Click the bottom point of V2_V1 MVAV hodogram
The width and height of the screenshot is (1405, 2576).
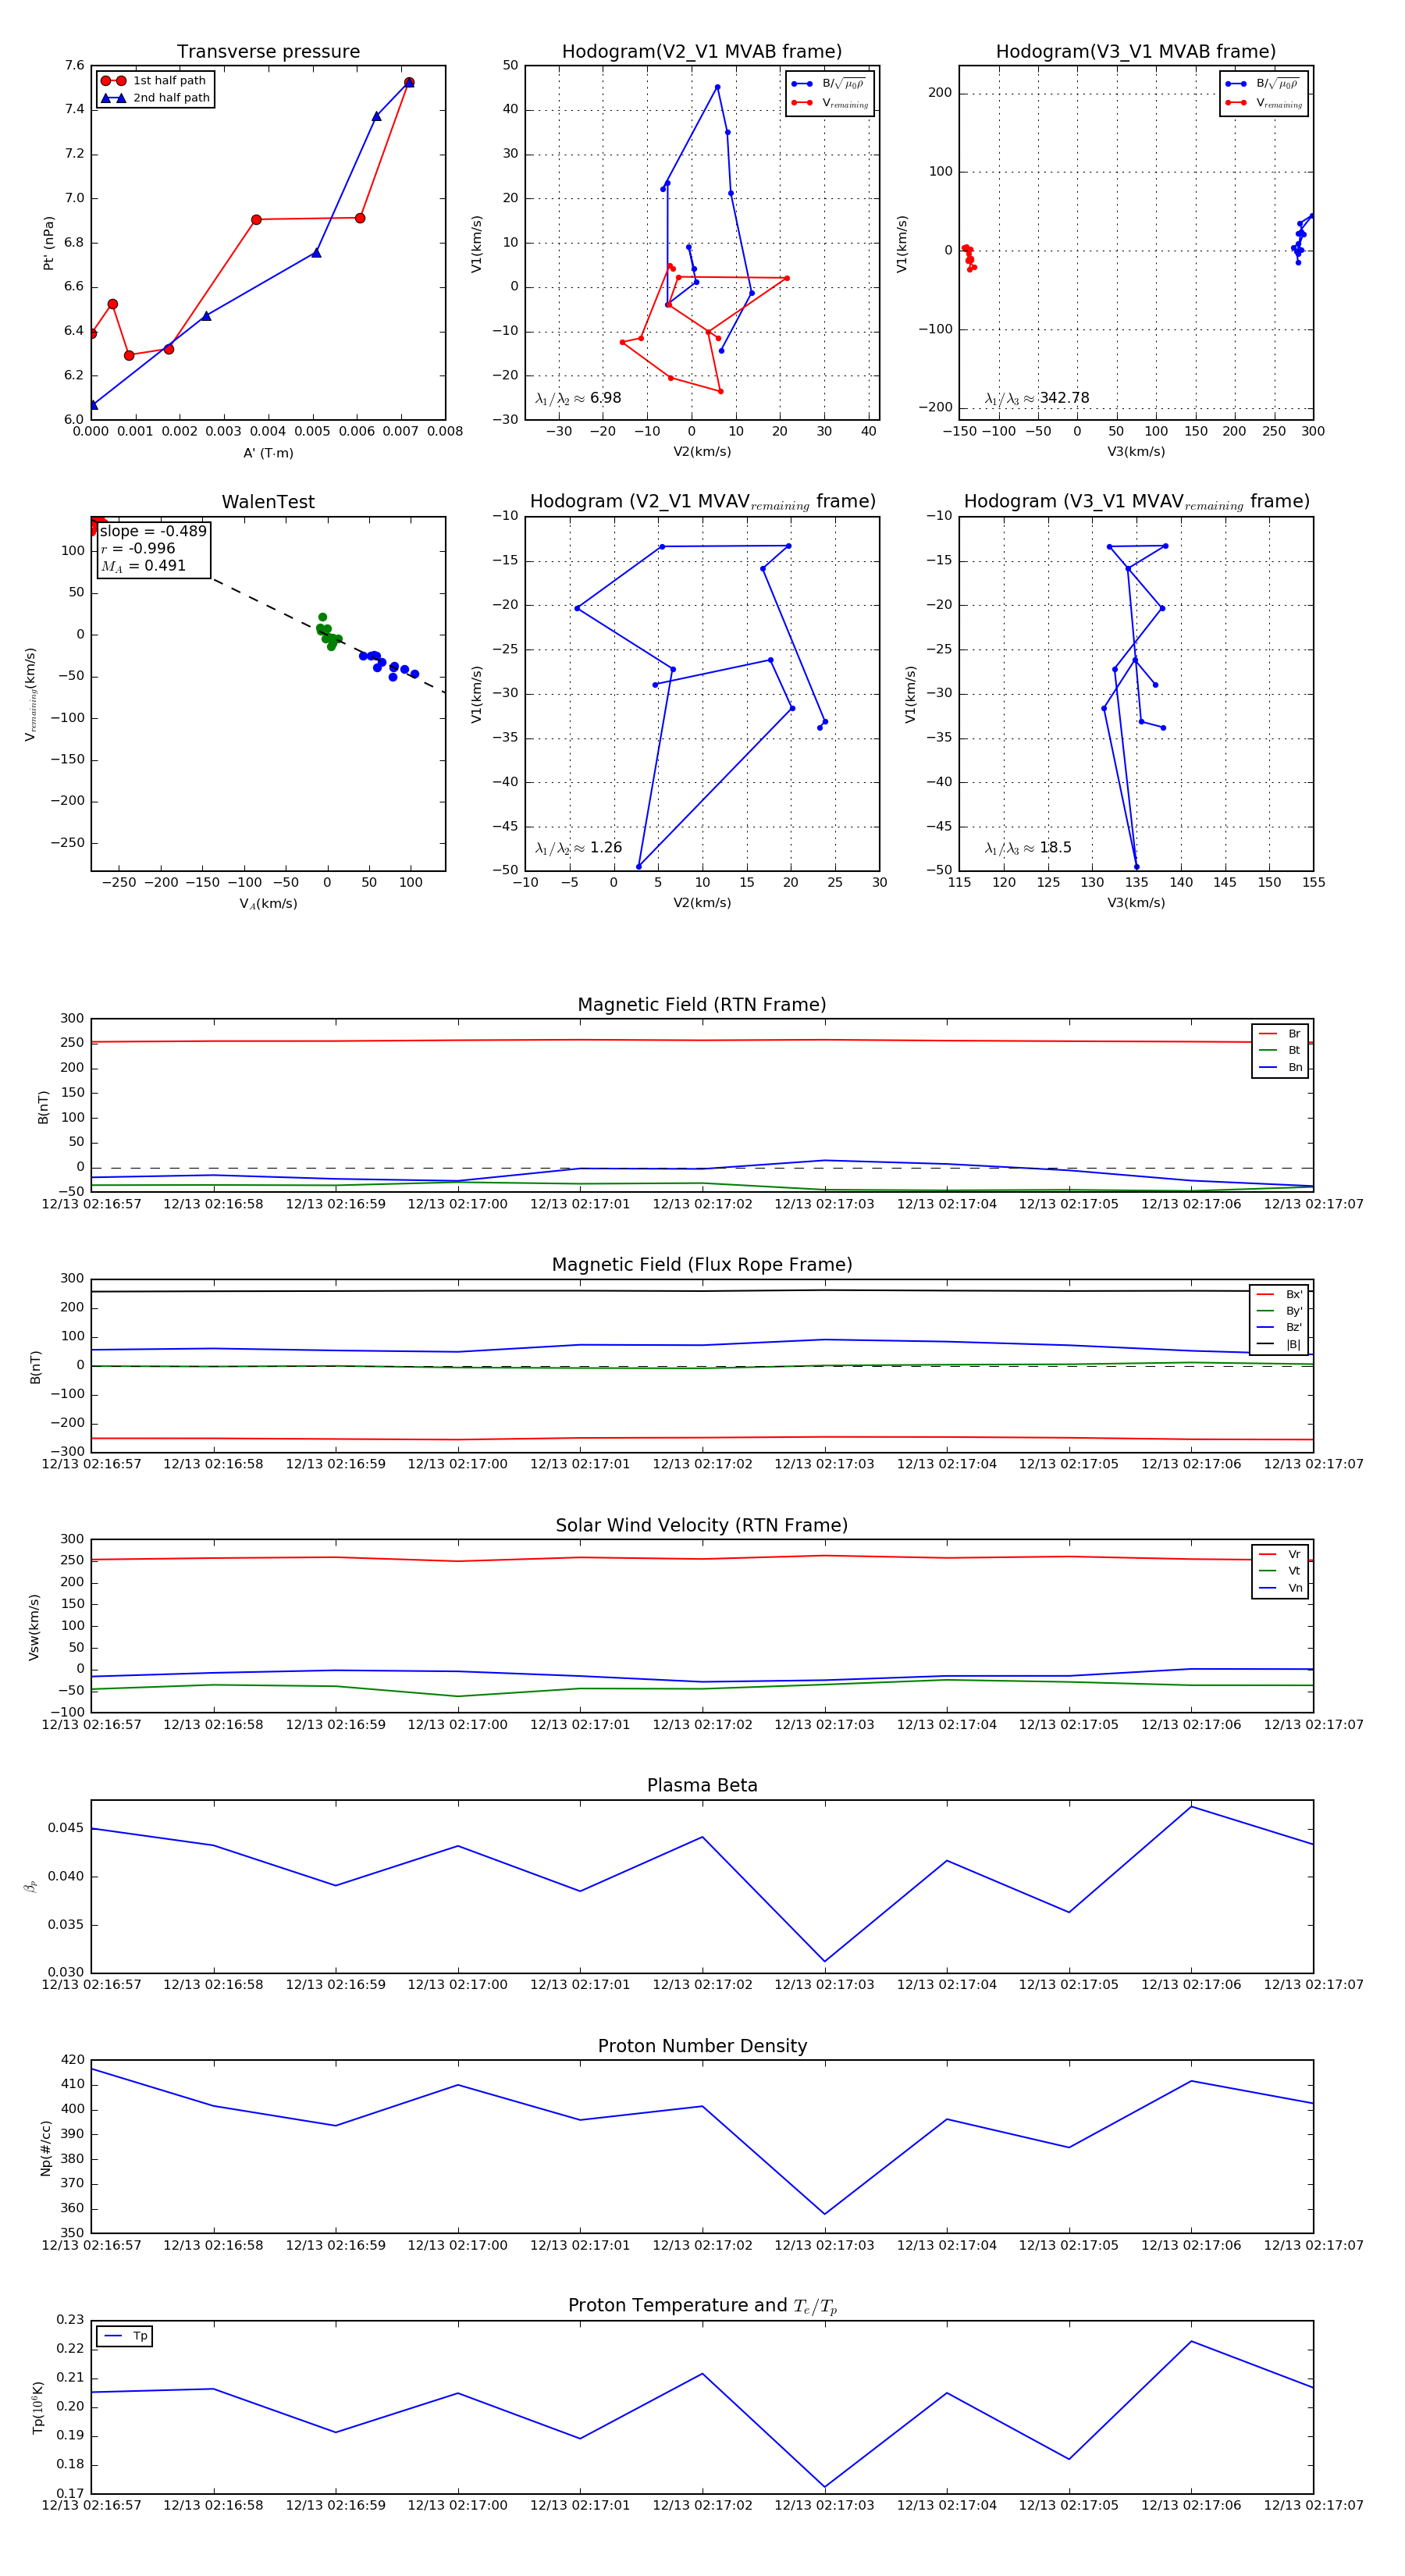click(x=638, y=867)
